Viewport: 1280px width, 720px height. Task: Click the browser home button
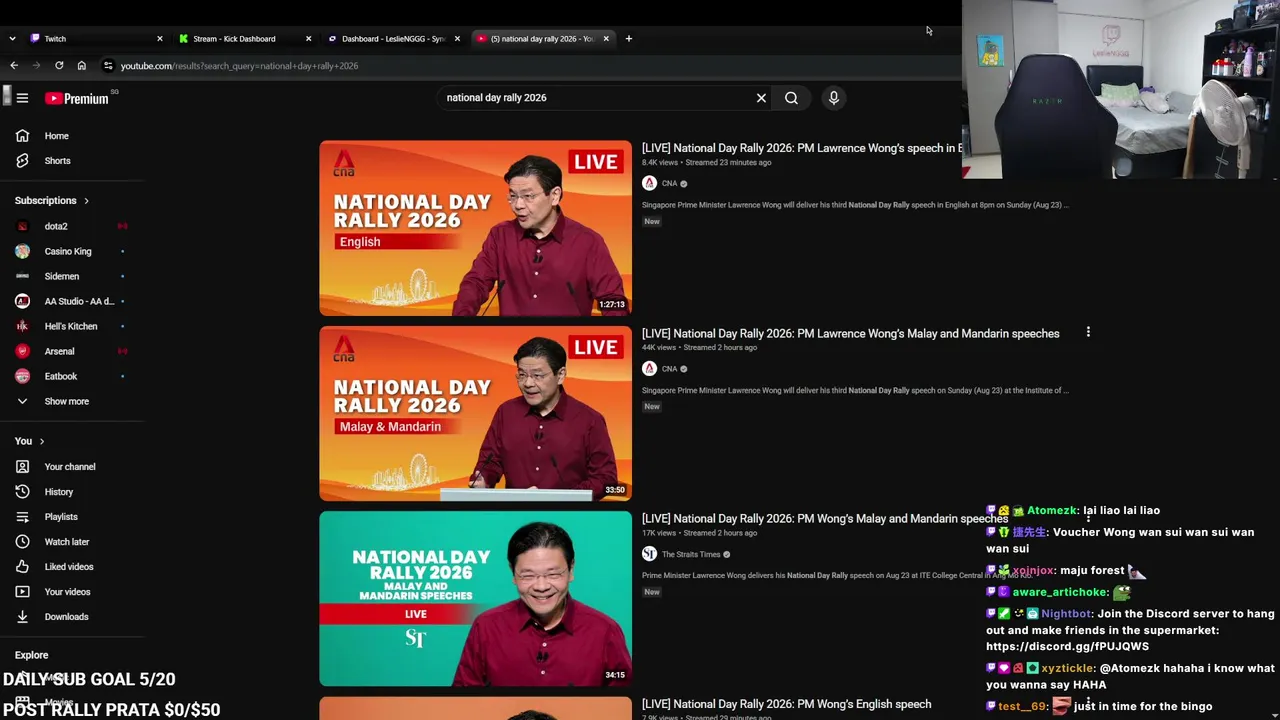(x=82, y=66)
